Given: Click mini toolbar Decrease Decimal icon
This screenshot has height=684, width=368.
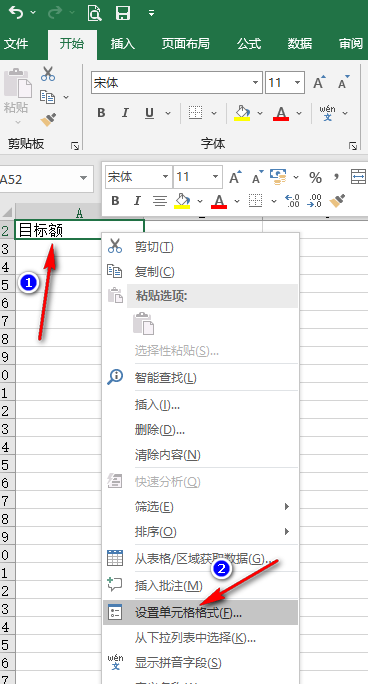Looking at the screenshot, I should coord(314,201).
